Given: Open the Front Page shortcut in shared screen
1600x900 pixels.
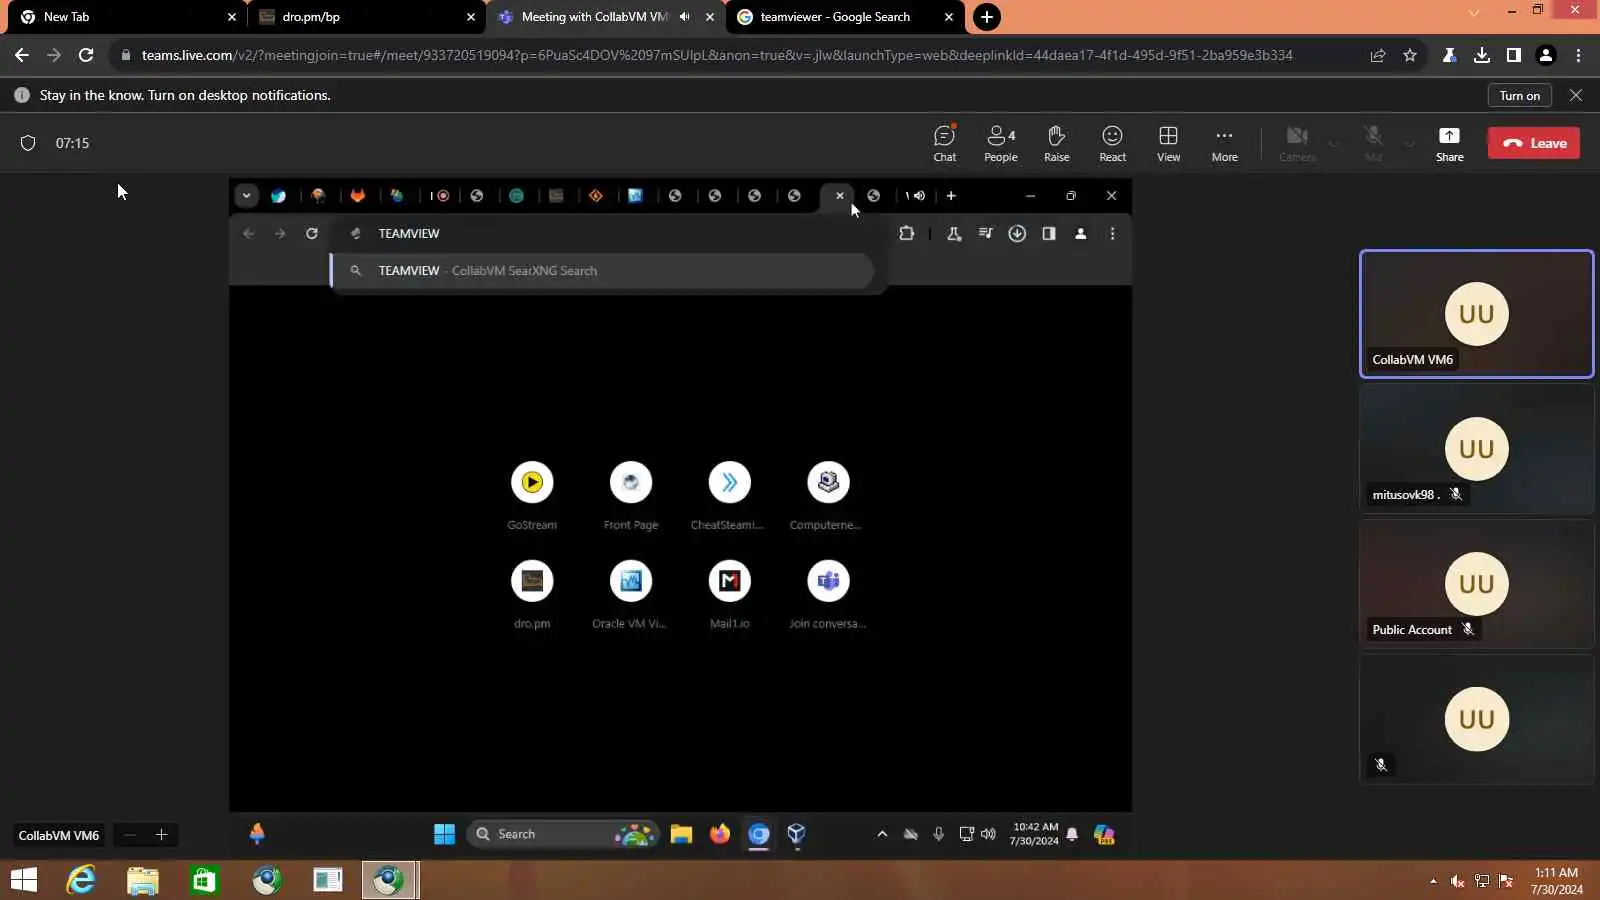Looking at the screenshot, I should (x=631, y=495).
